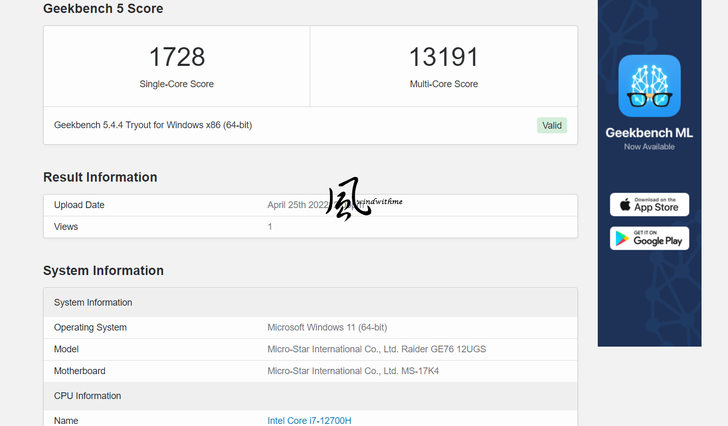This screenshot has height=426, width=728.
Task: Select the 13191 multi-core score value
Action: 444,57
